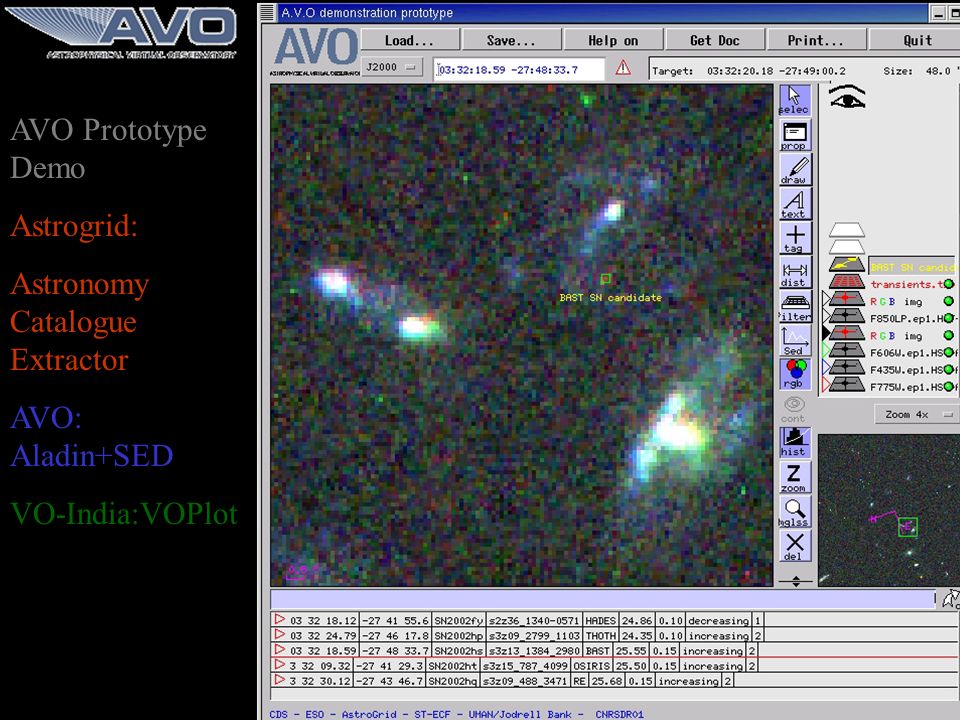Viewport: 960px width, 720px height.
Task: Choose the draw pencil tool
Action: (795, 170)
